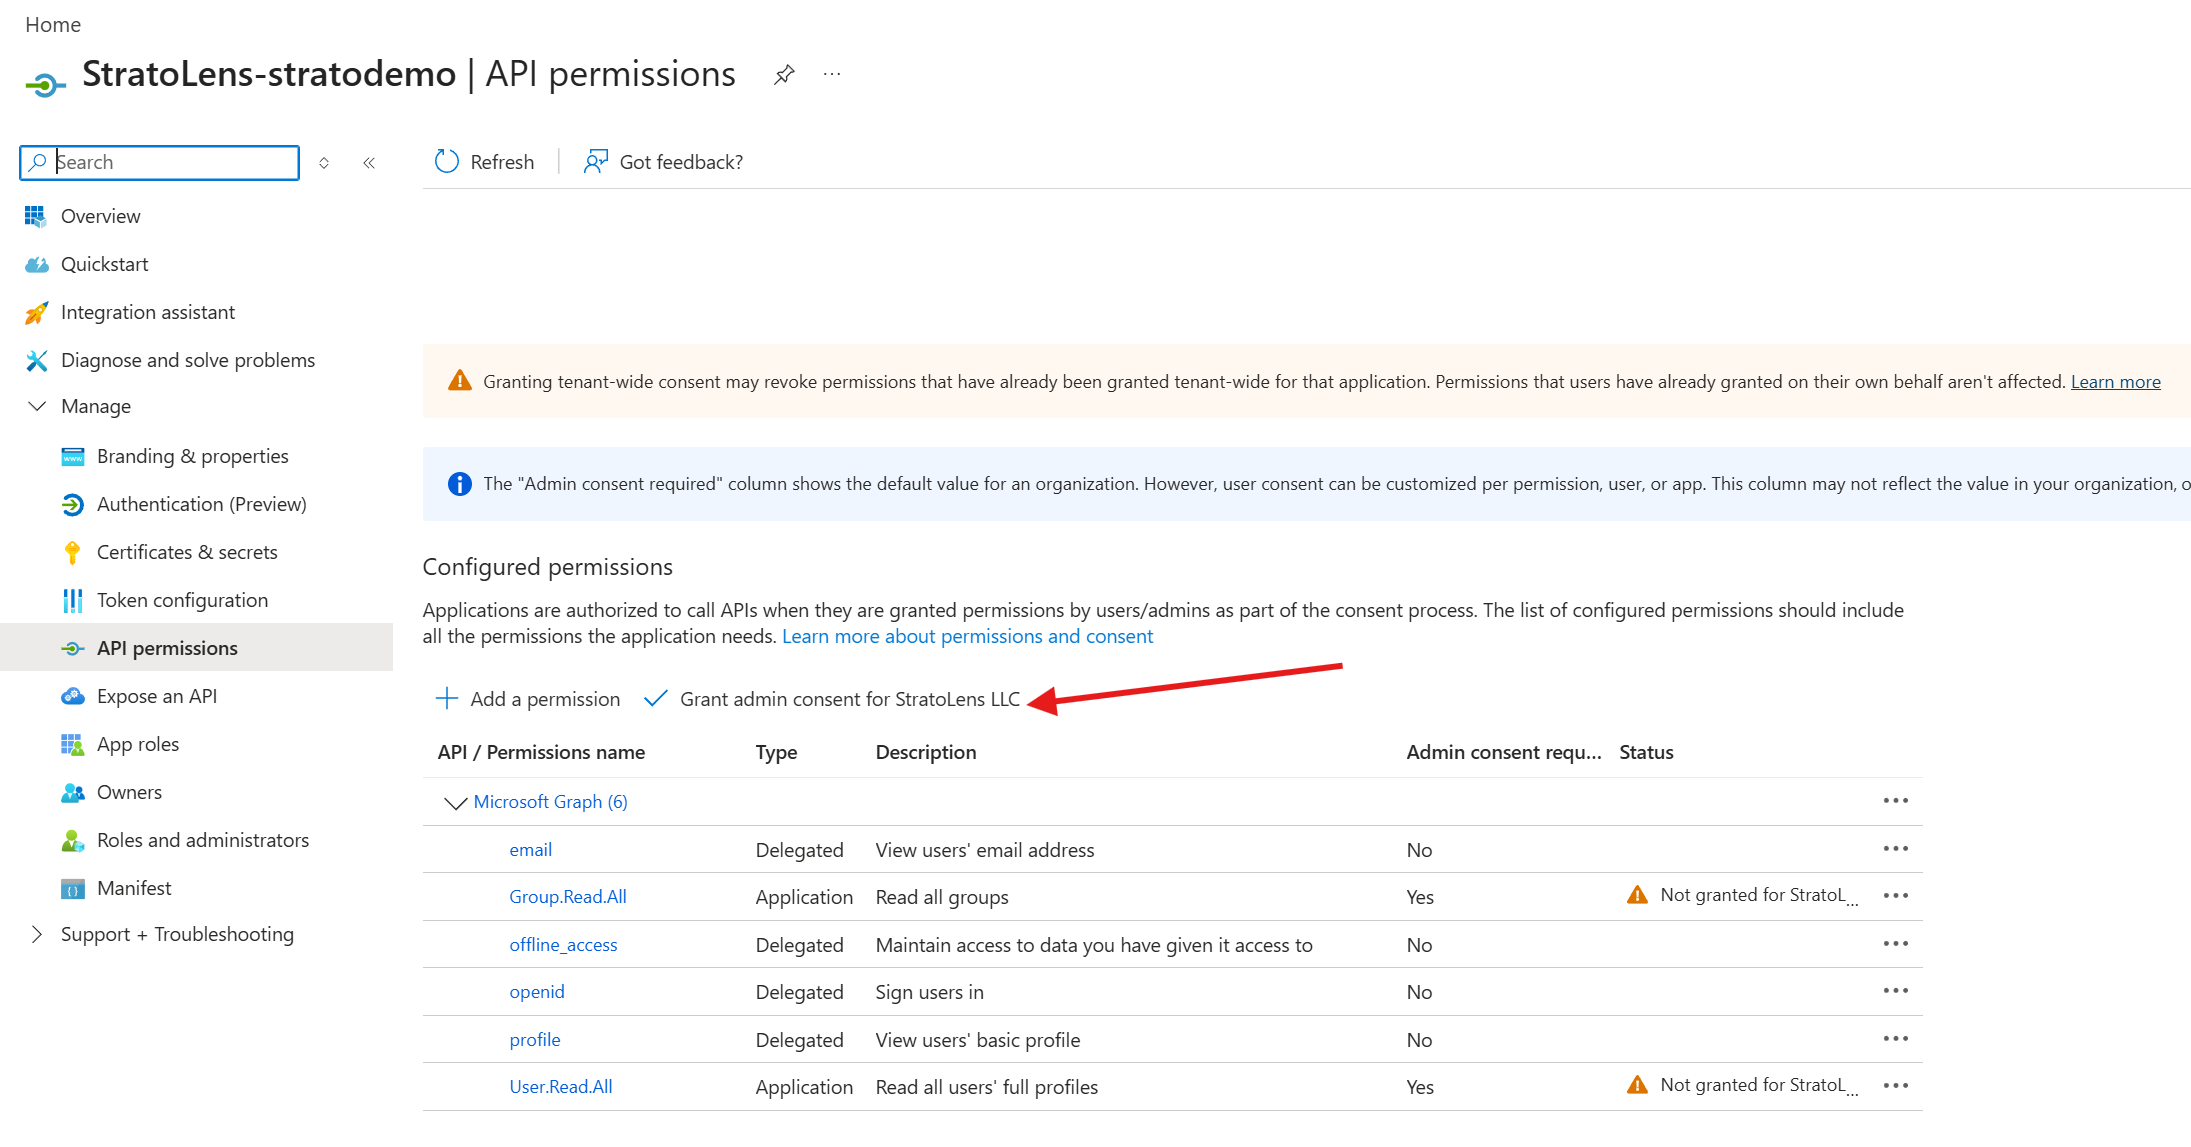2191x1147 pixels.
Task: Click the Owners people icon
Action: [x=73, y=793]
